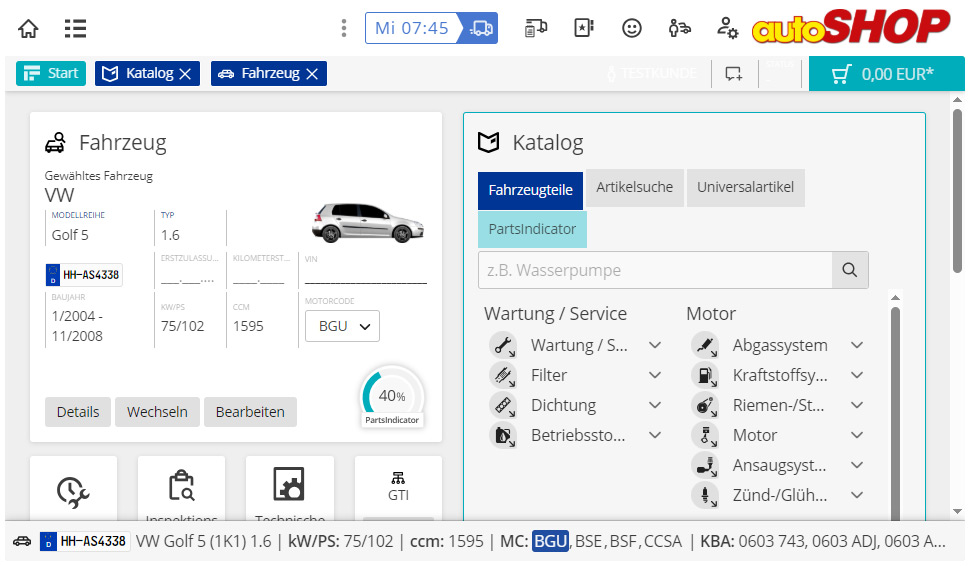Click the Wartung / S... wrench icon
This screenshot has width=971, height=566.
[x=503, y=345]
